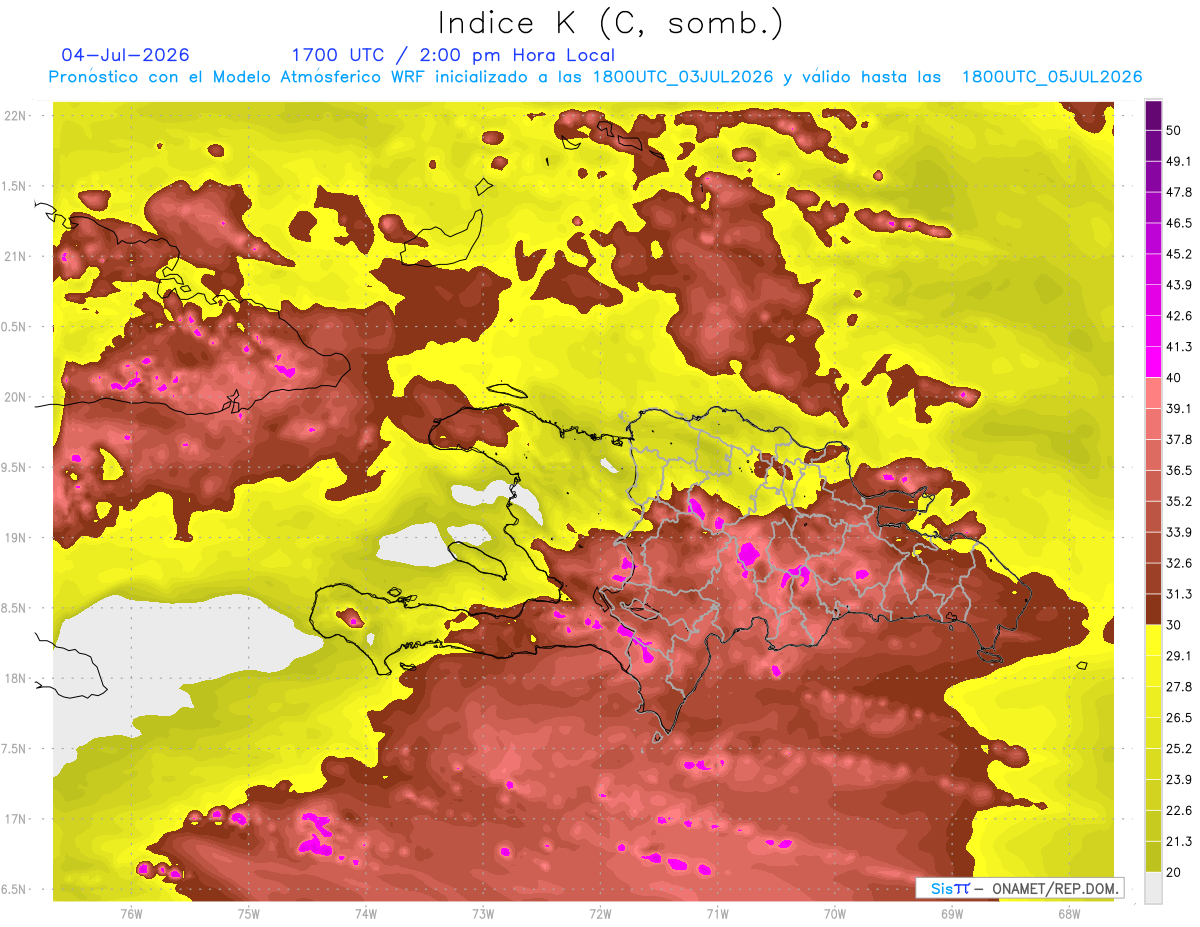Viewport: 1200px width, 927px height.
Task: Click the colorbar value 26.5
Action: click(x=1178, y=717)
